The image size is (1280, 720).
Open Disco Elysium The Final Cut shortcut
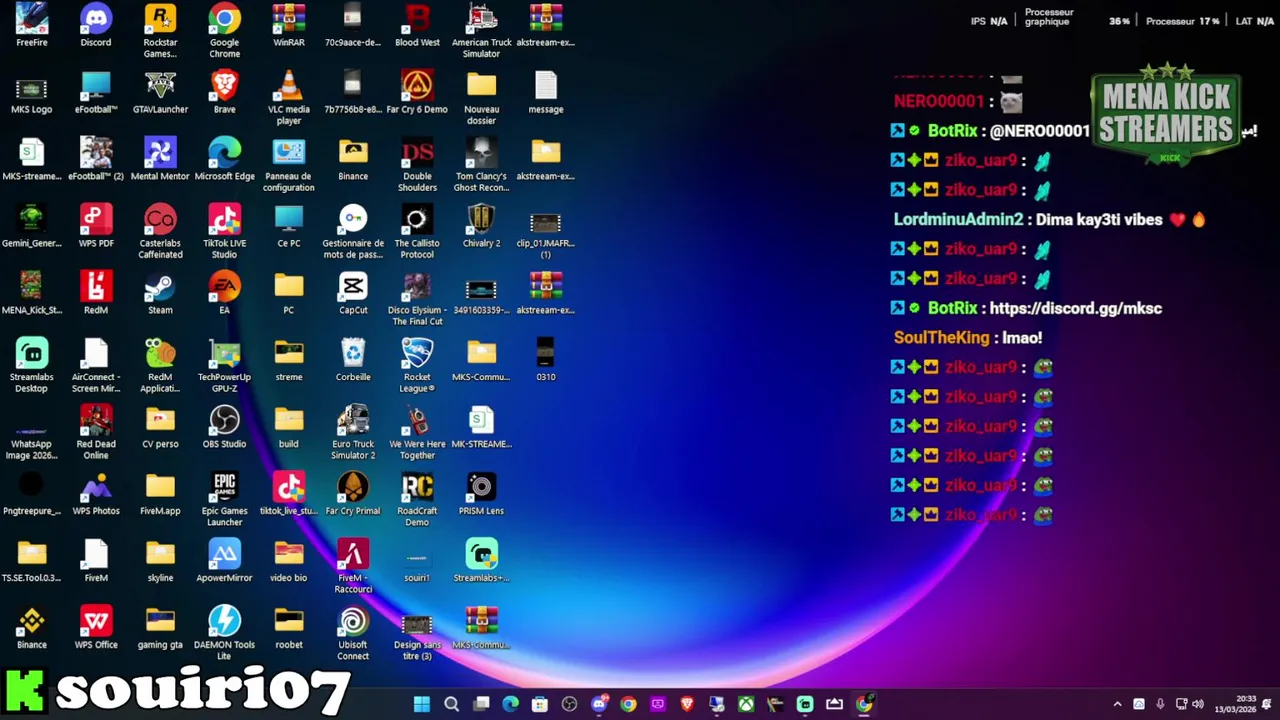click(x=417, y=299)
